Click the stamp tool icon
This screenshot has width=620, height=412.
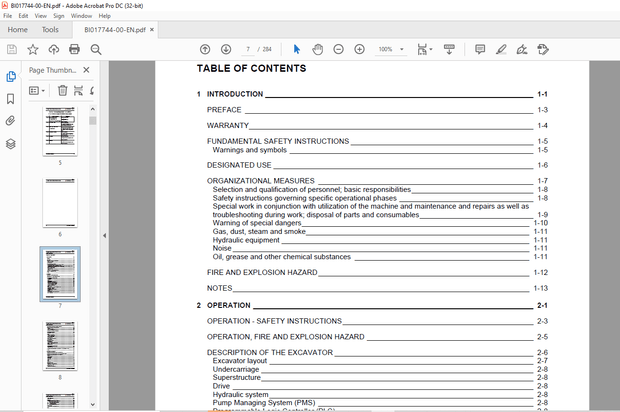coord(543,49)
